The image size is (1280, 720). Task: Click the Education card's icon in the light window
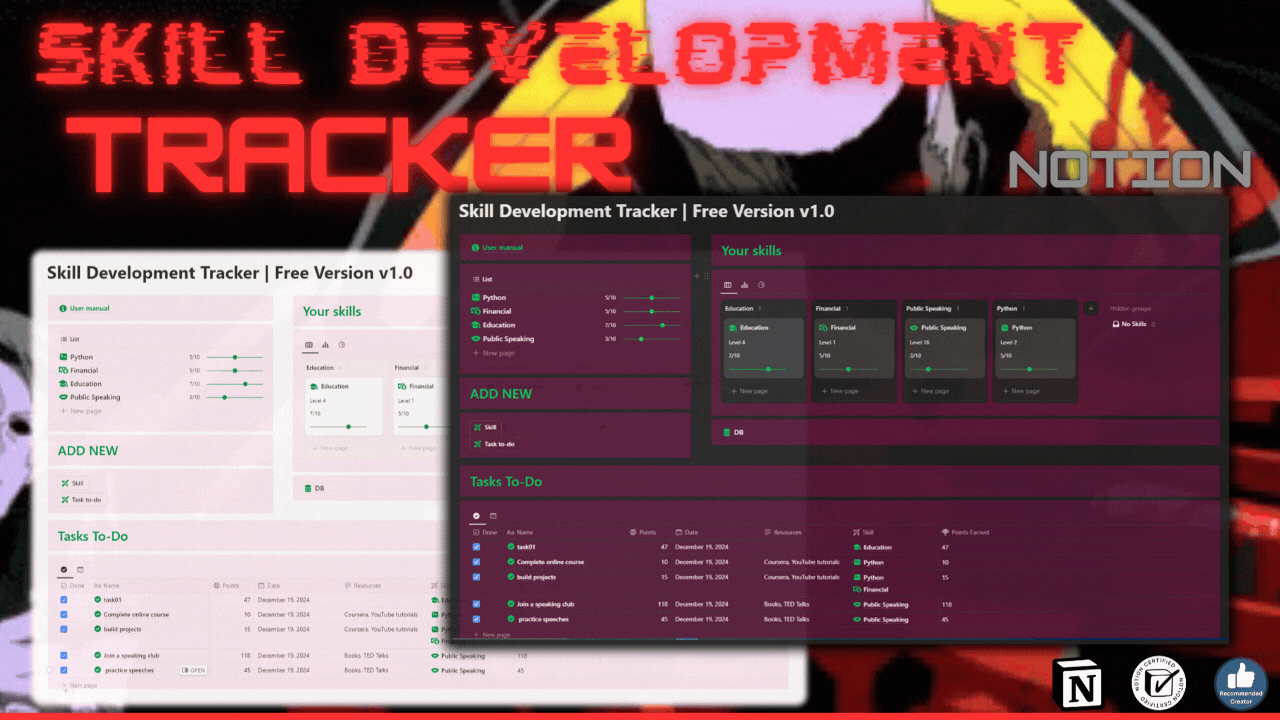[x=314, y=386]
